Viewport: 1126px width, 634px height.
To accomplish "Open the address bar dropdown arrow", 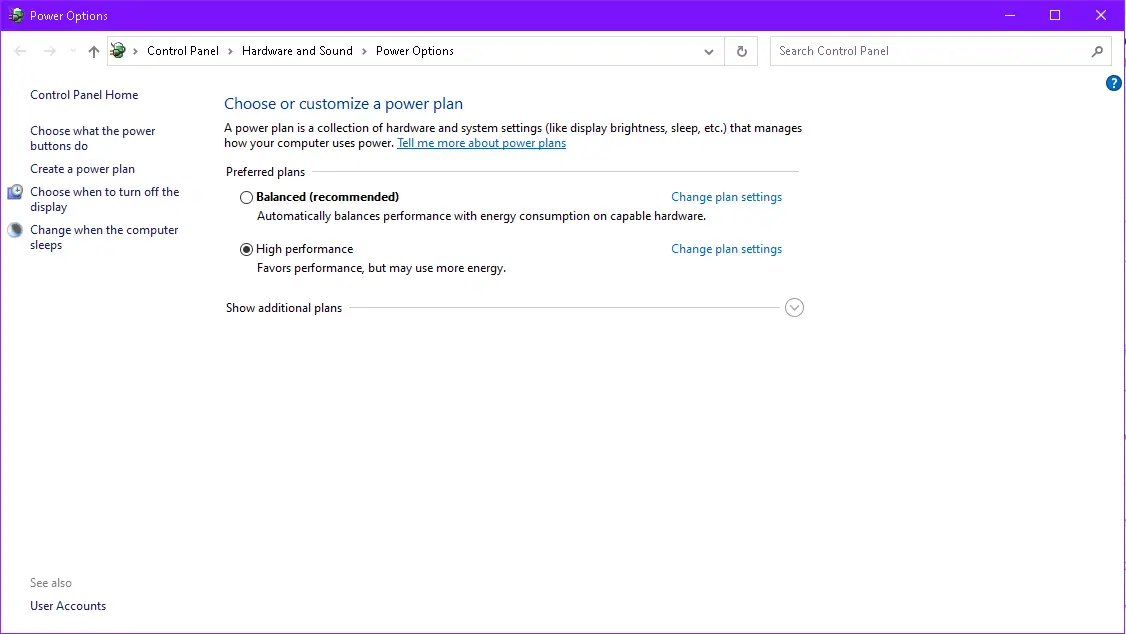I will [709, 50].
